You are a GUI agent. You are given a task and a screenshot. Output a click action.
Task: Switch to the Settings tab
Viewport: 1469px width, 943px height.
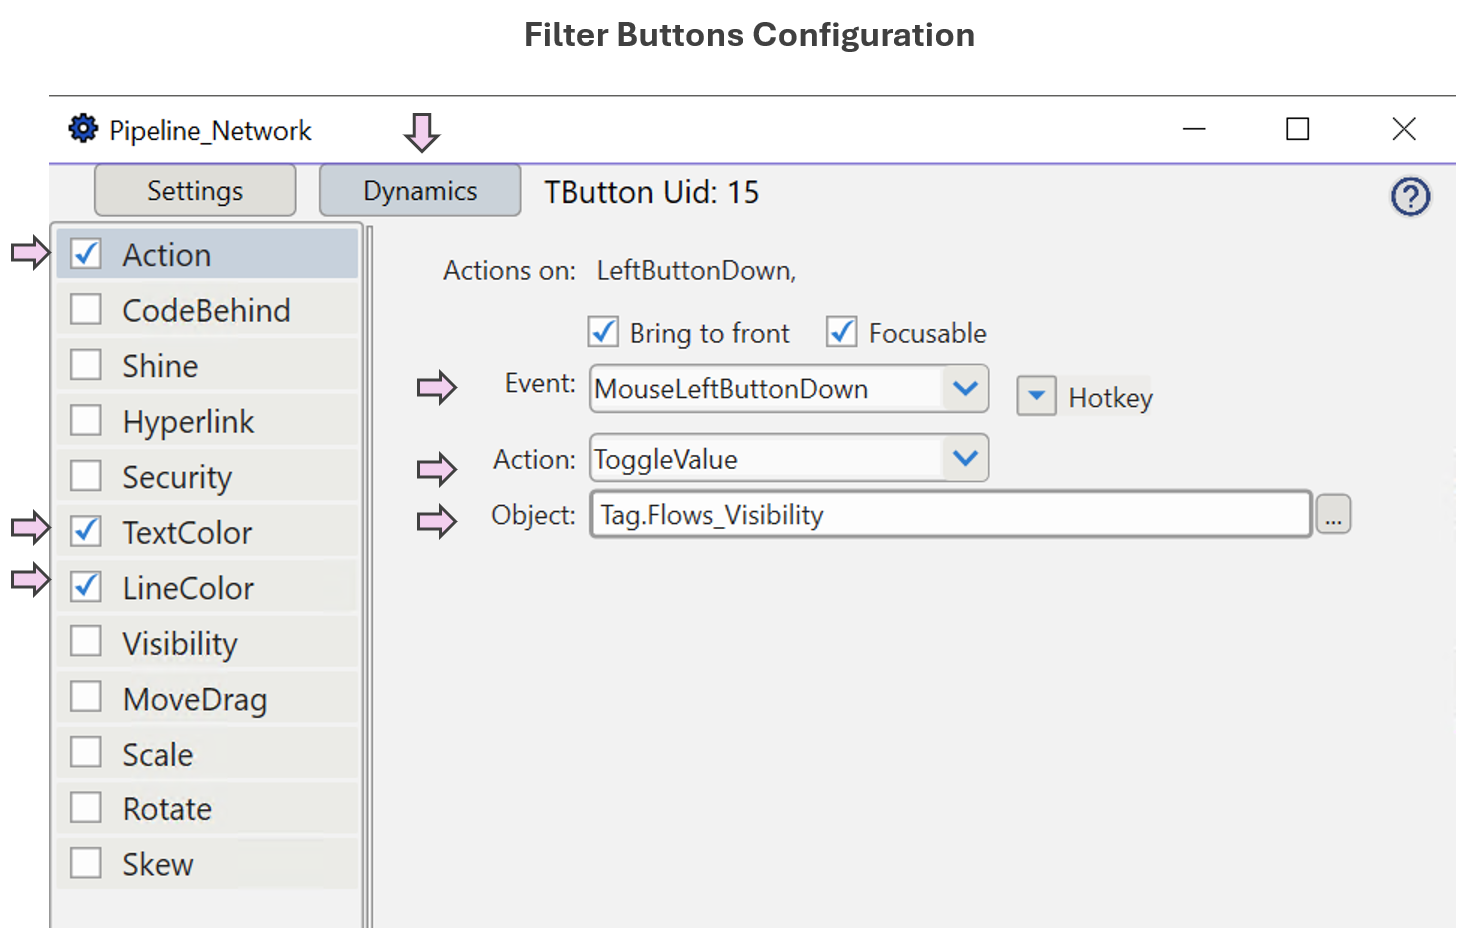click(194, 190)
